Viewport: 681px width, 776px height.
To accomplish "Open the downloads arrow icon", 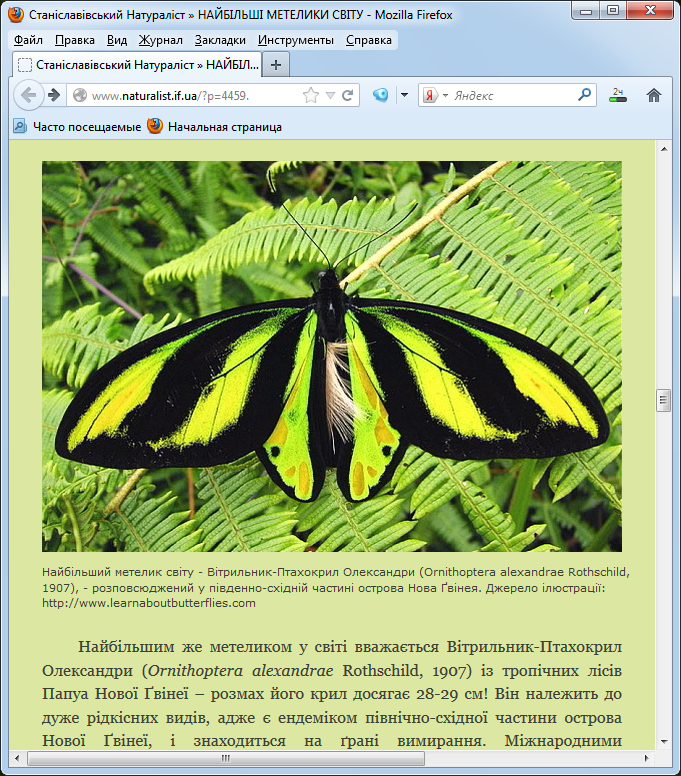I will (618, 96).
